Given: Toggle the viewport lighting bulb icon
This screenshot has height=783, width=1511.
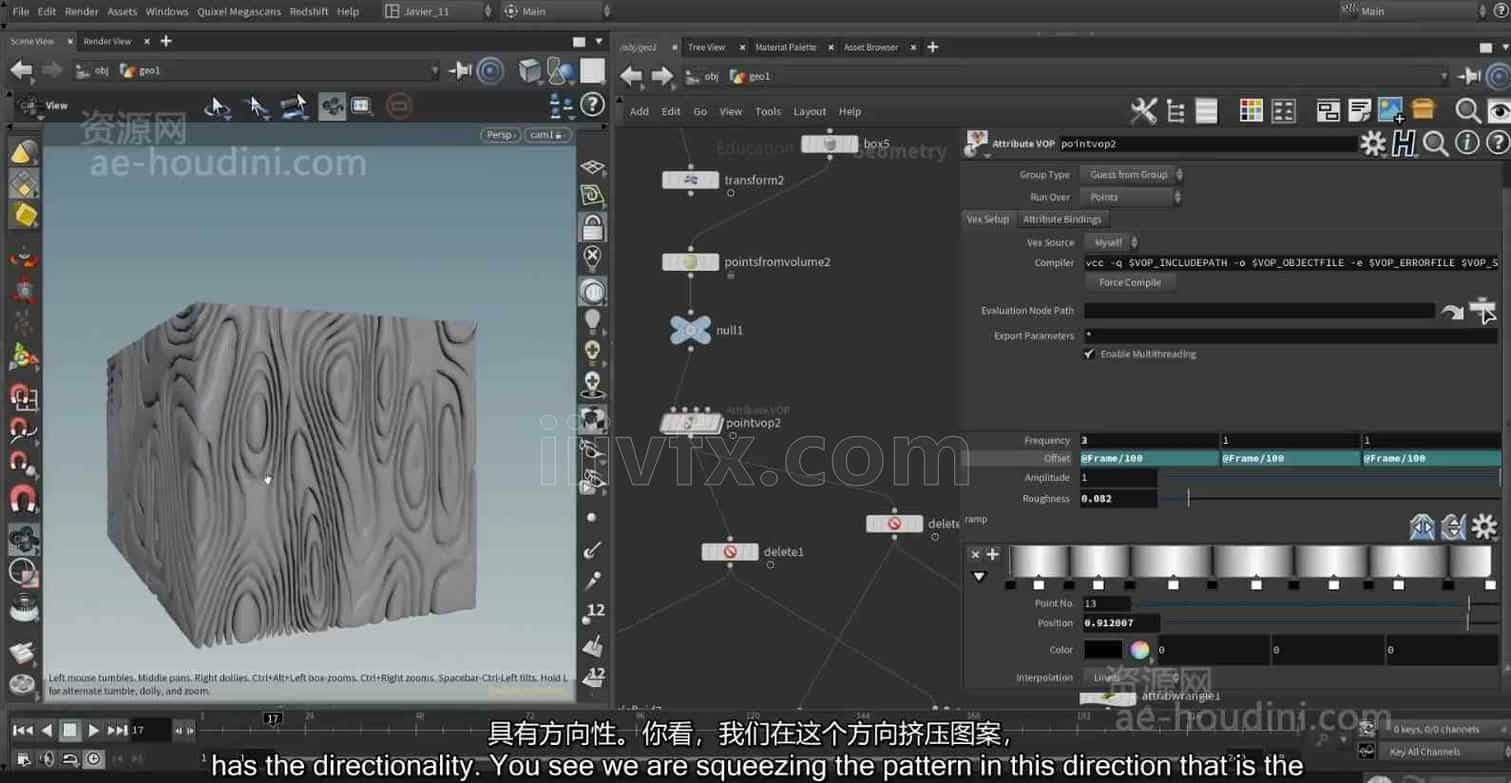Looking at the screenshot, I should click(x=593, y=320).
